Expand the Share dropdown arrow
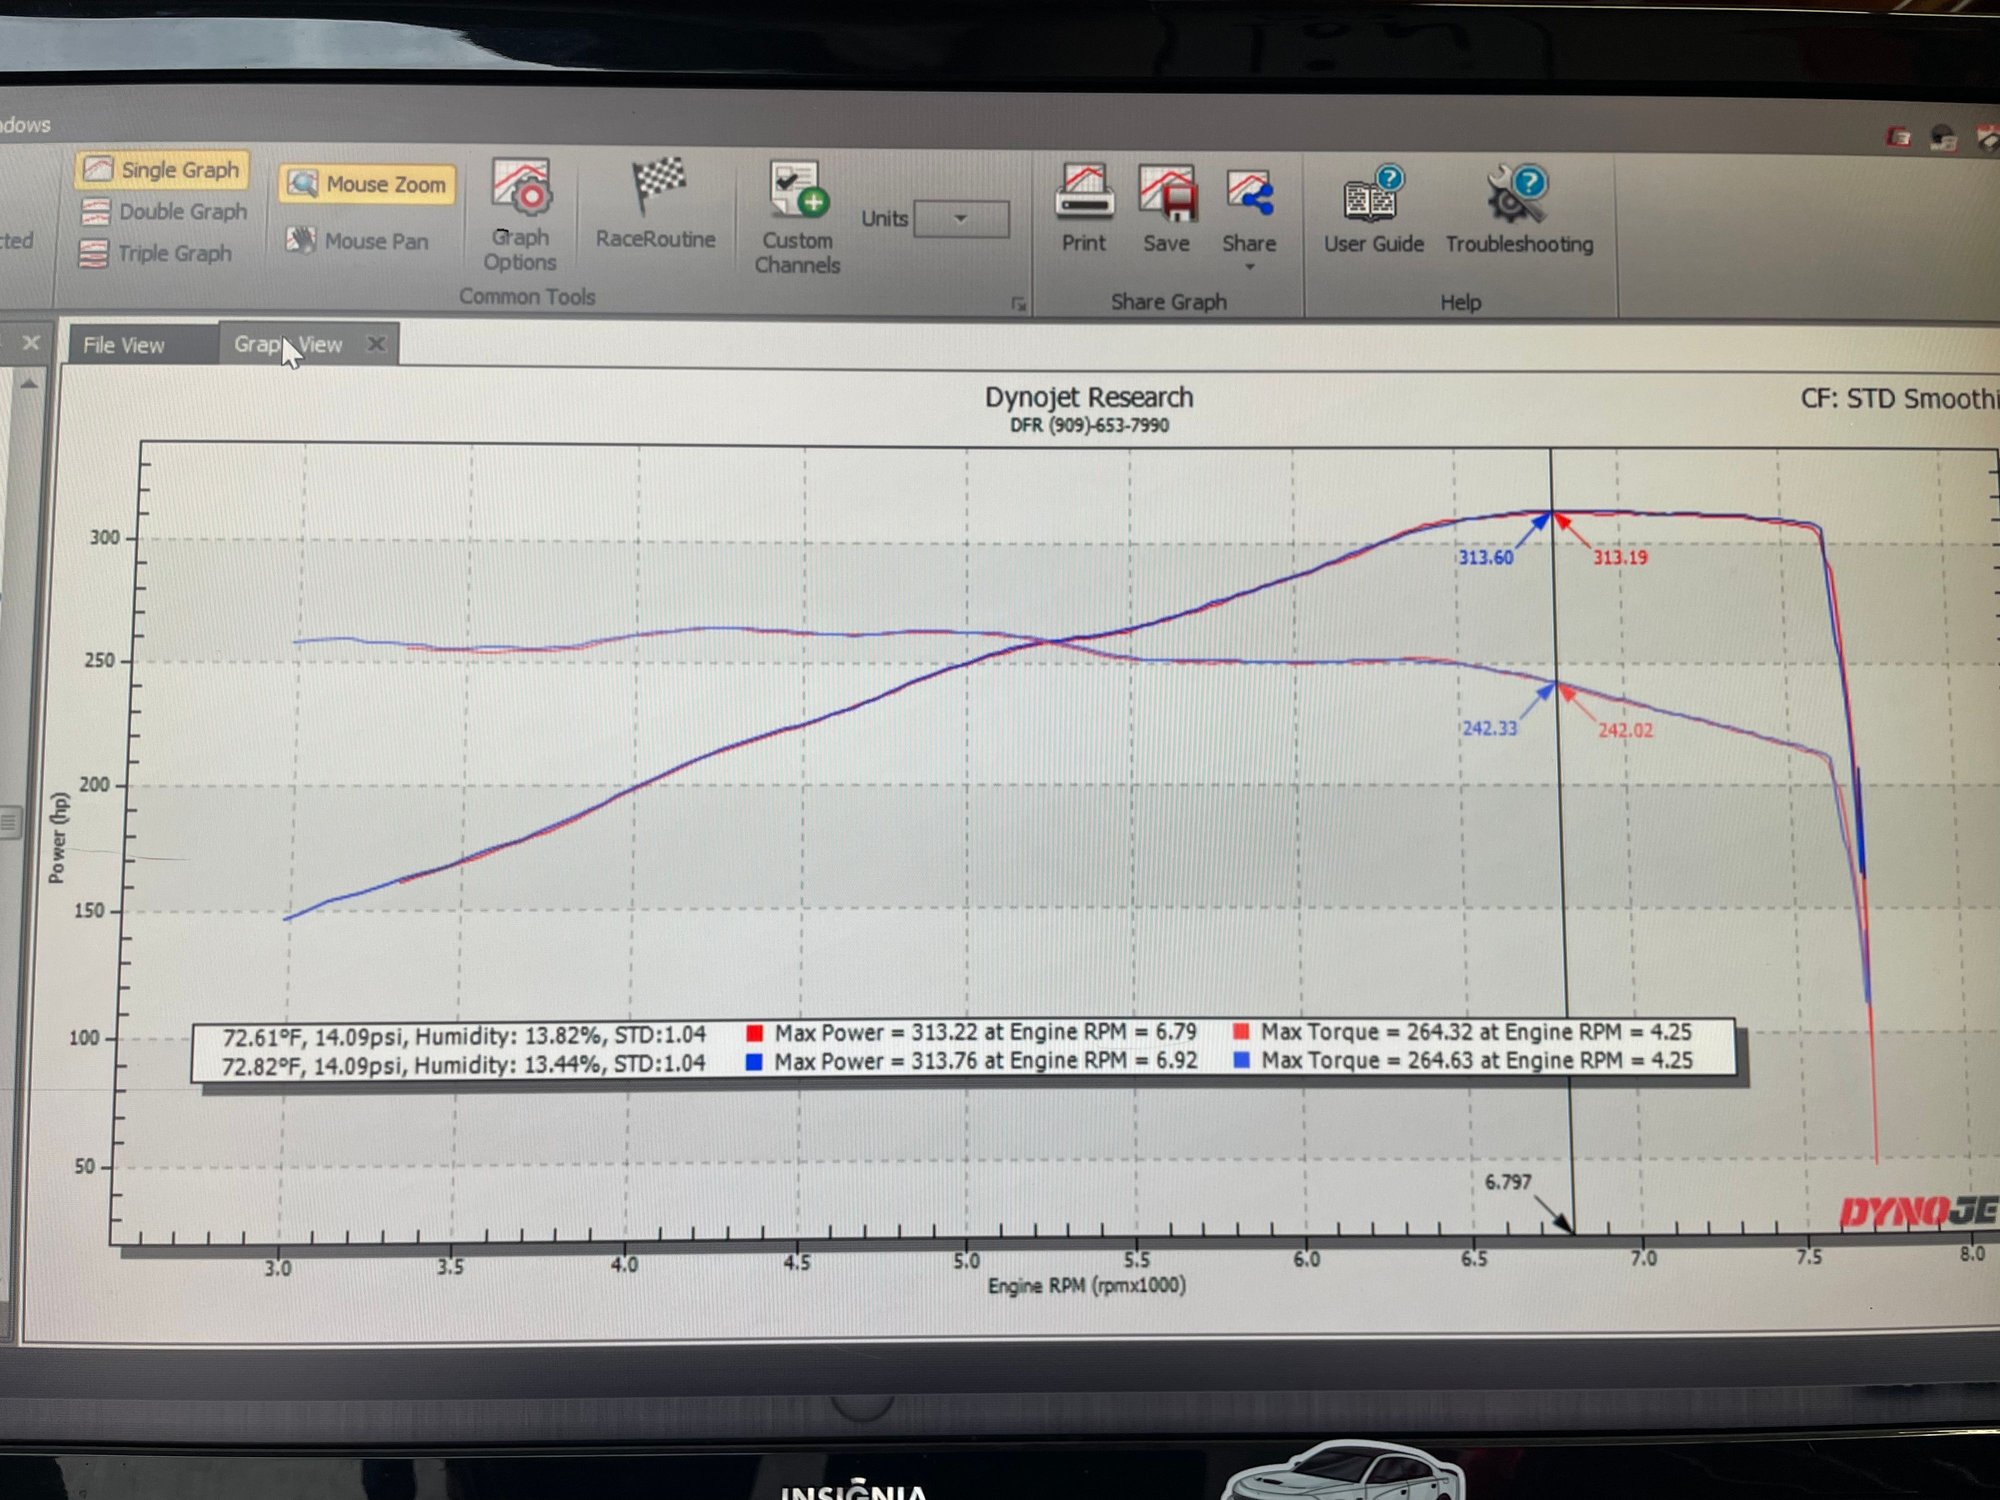 (1249, 267)
